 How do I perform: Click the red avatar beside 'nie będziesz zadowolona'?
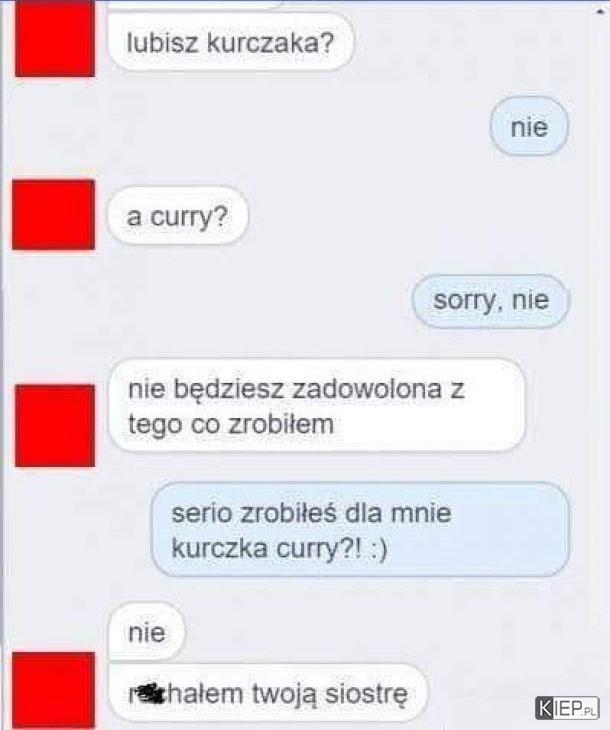(x=55, y=426)
